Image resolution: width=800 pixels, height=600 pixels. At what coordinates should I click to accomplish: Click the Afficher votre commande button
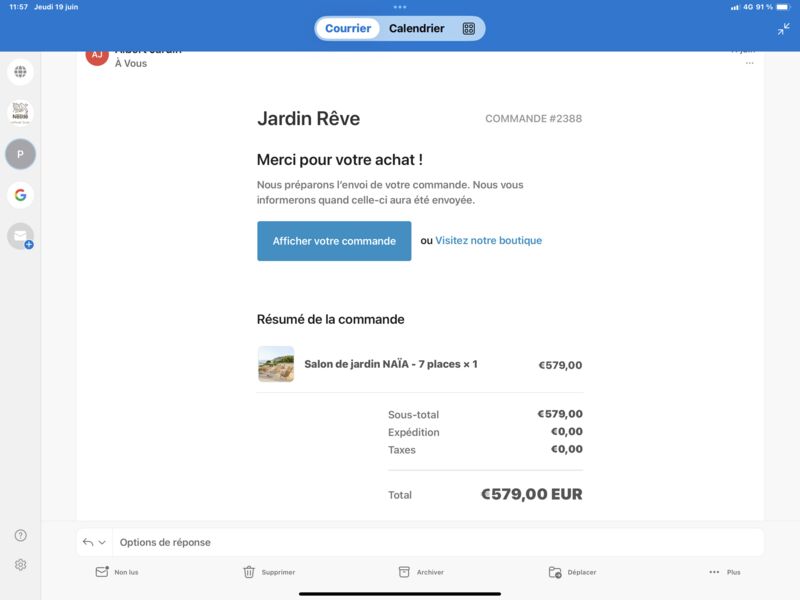334,241
